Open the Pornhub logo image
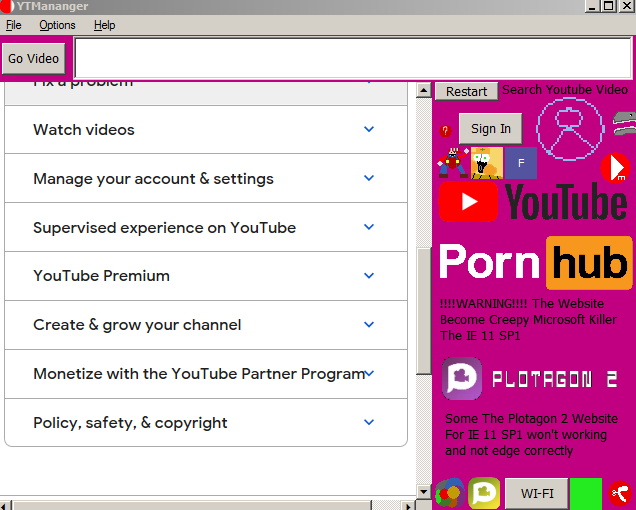 [536, 263]
